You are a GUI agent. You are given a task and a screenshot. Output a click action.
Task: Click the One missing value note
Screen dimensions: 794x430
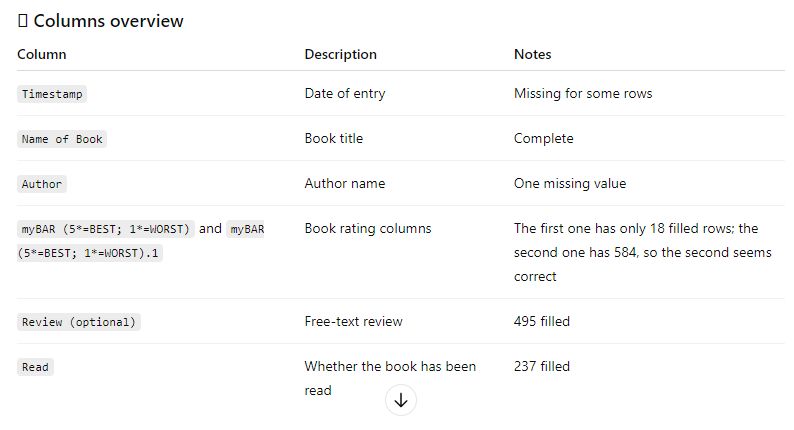tap(569, 183)
